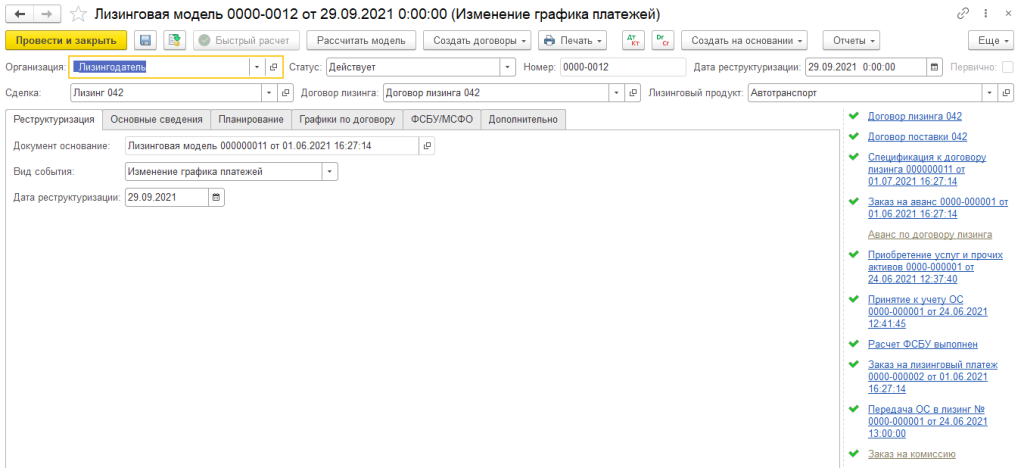Open the Документ основание reference icon
The width and height of the screenshot is (1024, 468).
coord(427,146)
